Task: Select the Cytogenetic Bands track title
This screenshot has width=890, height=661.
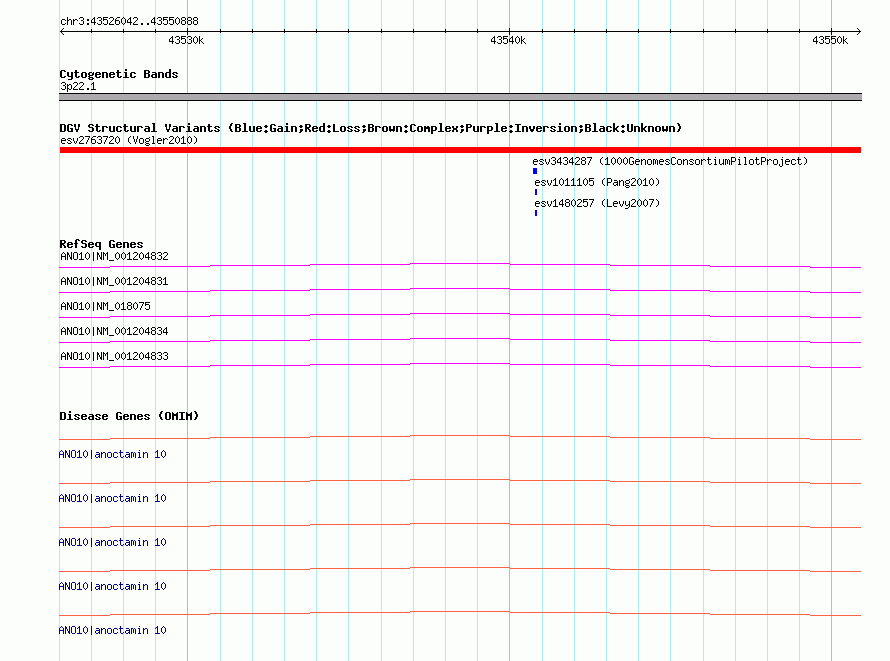Action: [119, 74]
